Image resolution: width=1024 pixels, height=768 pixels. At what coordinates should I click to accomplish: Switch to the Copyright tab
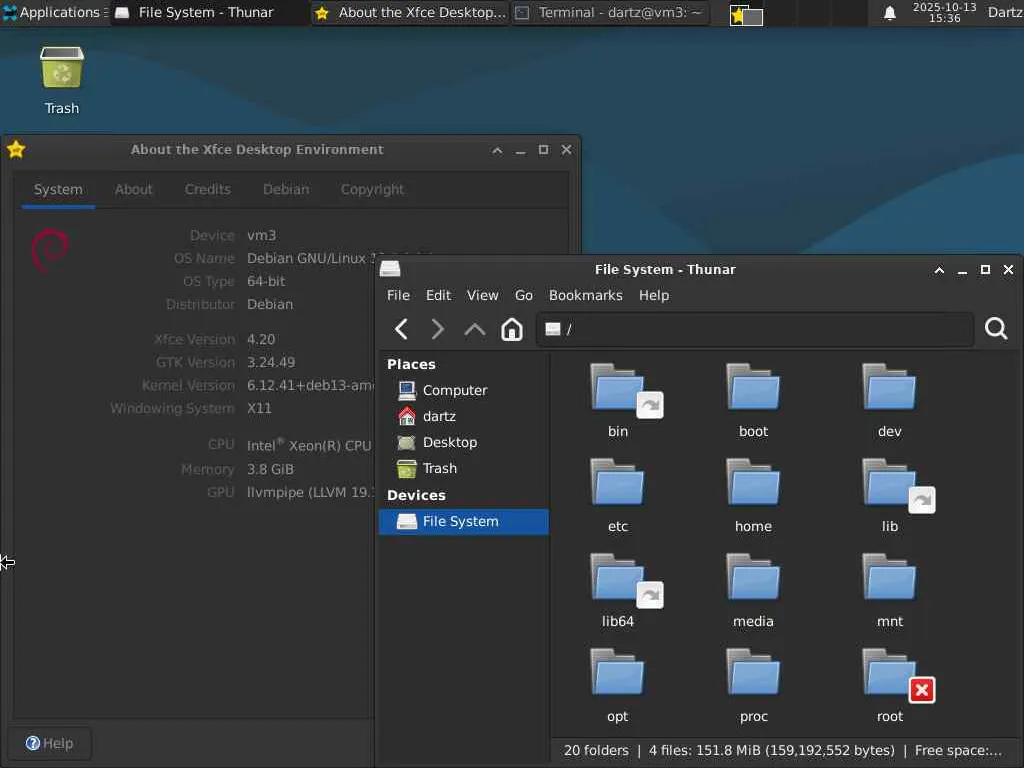coord(372,189)
